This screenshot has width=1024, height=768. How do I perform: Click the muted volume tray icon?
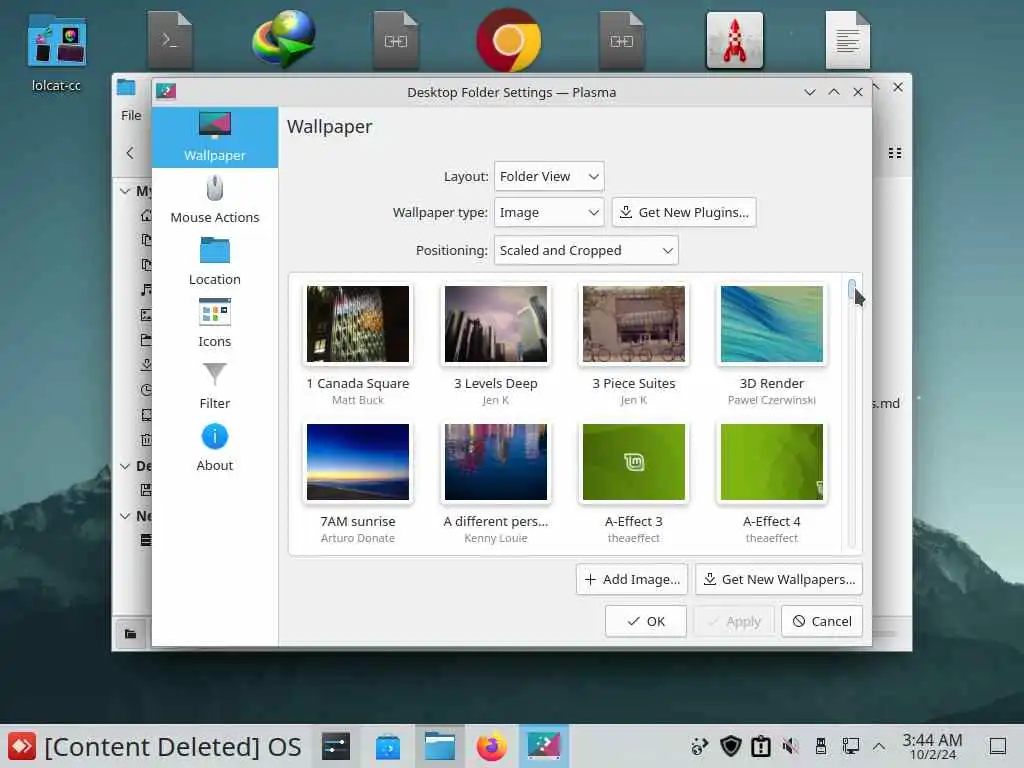(x=791, y=746)
